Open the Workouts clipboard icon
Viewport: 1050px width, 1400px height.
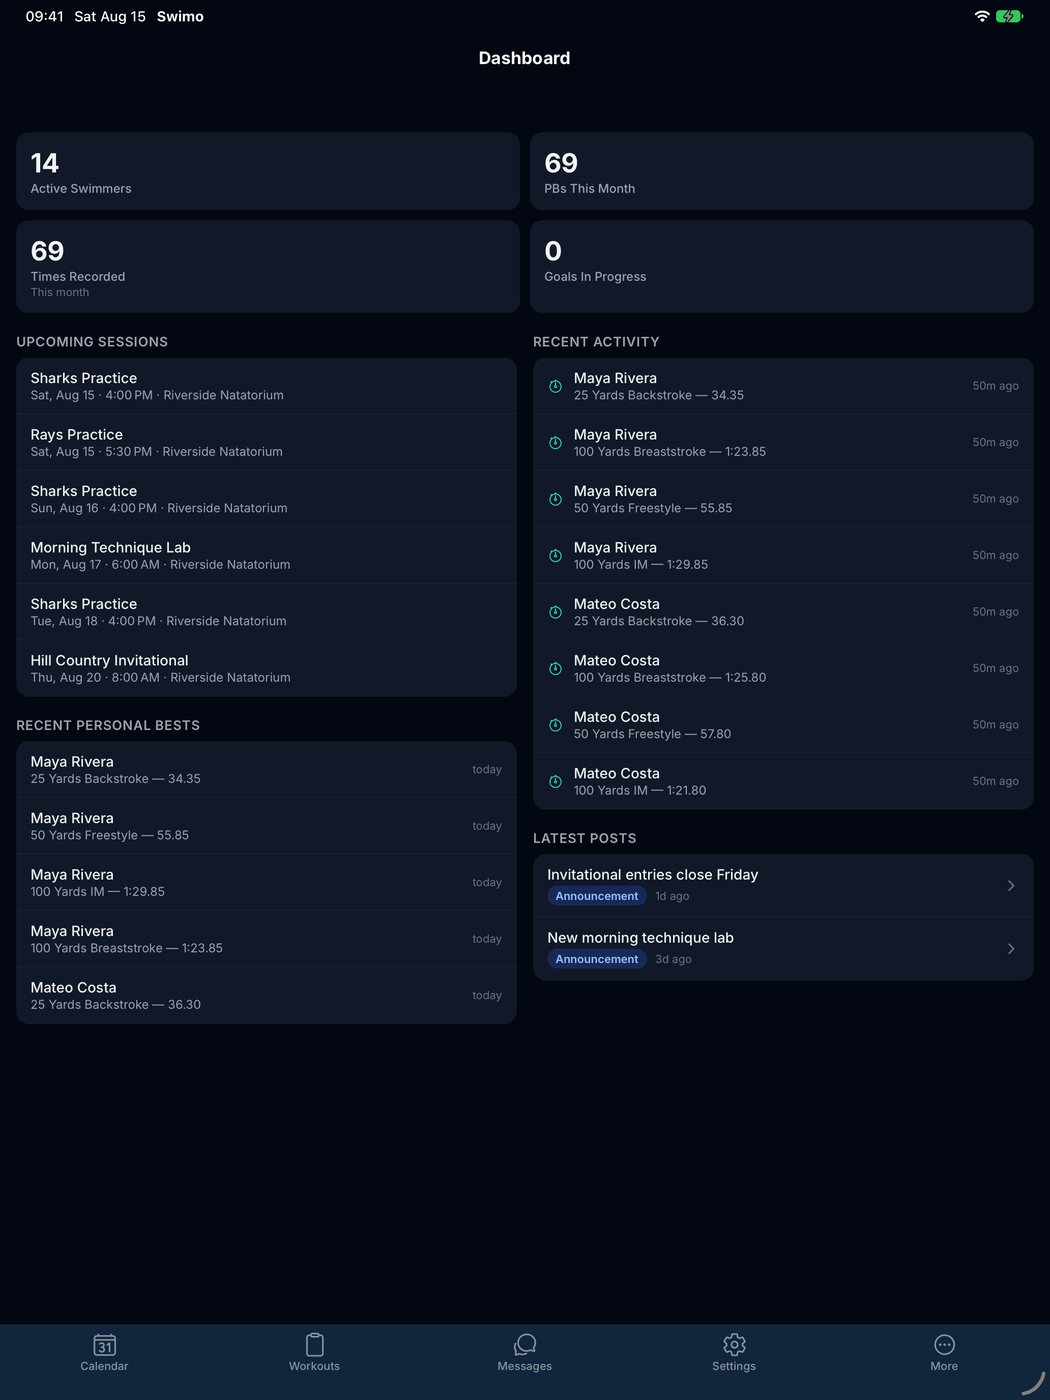[314, 1344]
